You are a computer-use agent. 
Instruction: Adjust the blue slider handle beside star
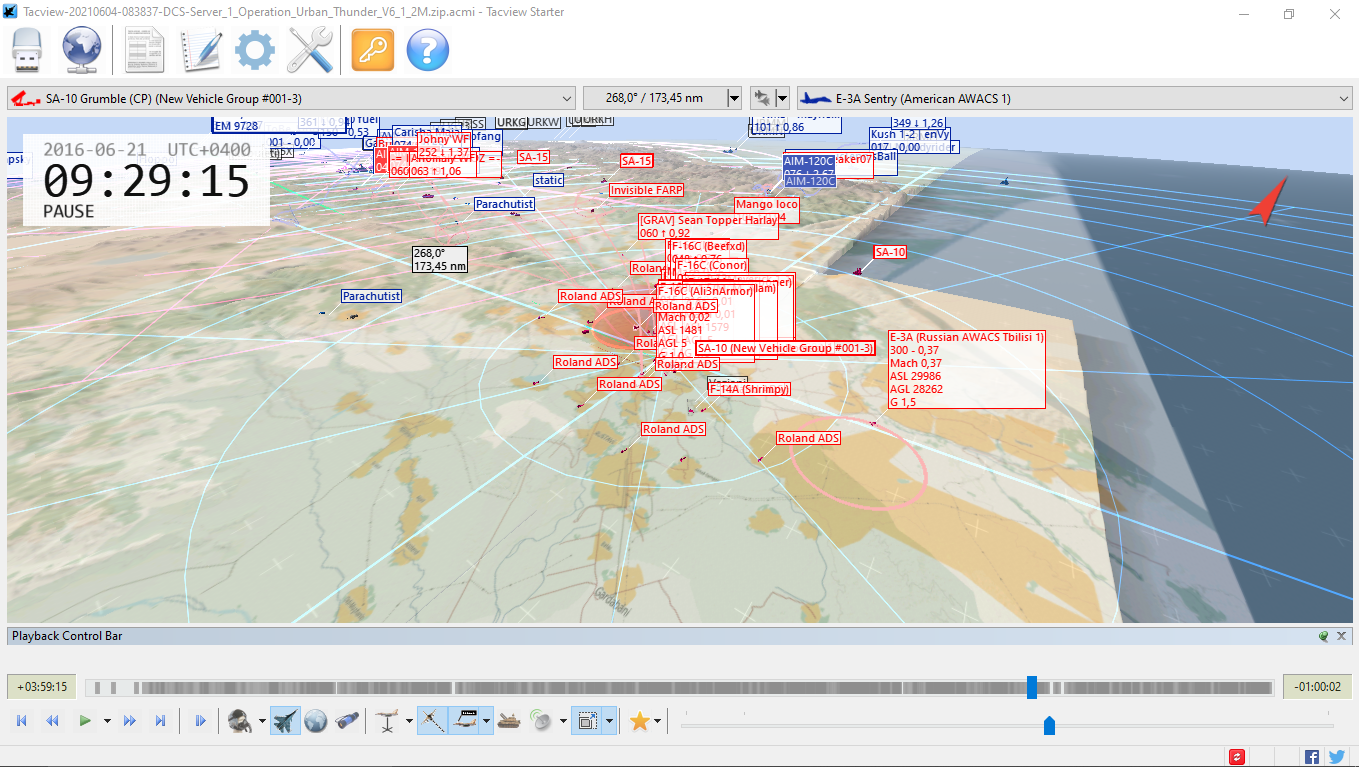coord(1049,725)
